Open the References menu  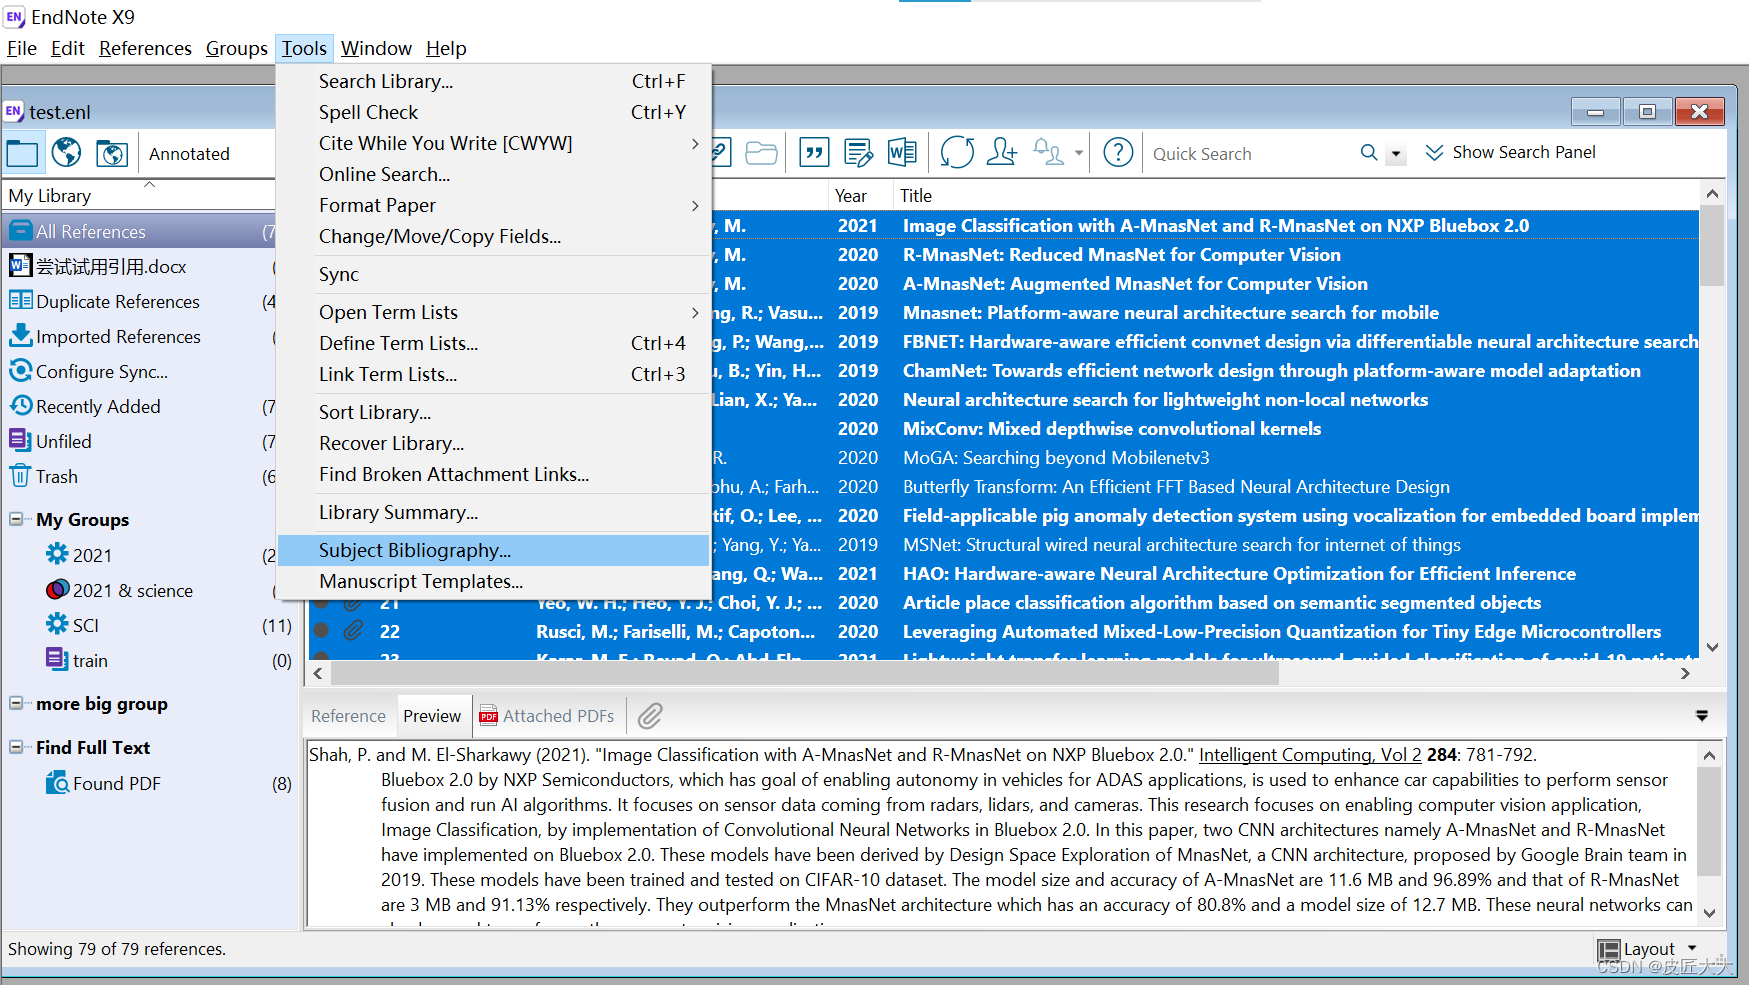coord(145,48)
